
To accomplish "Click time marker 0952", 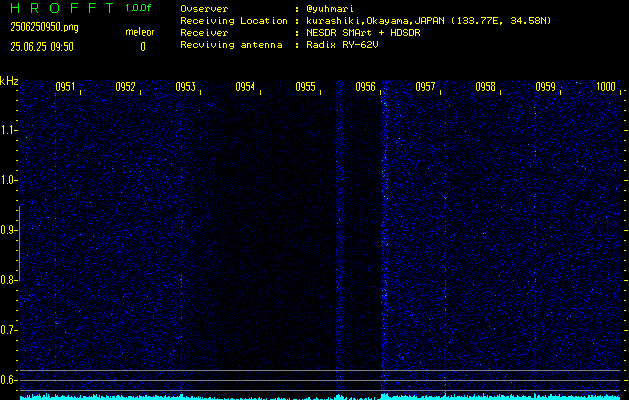I will (125, 87).
